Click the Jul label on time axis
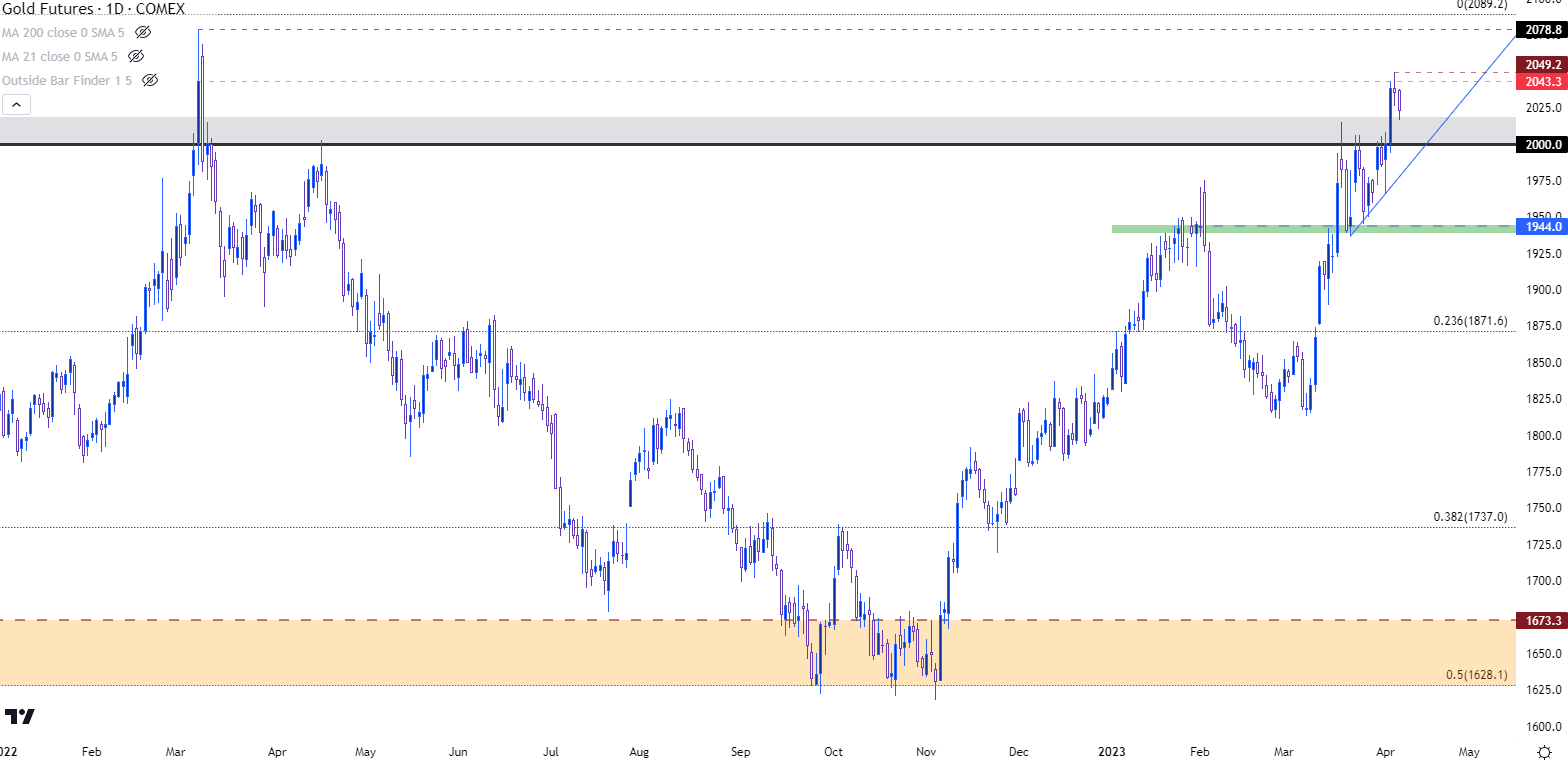 (x=550, y=751)
